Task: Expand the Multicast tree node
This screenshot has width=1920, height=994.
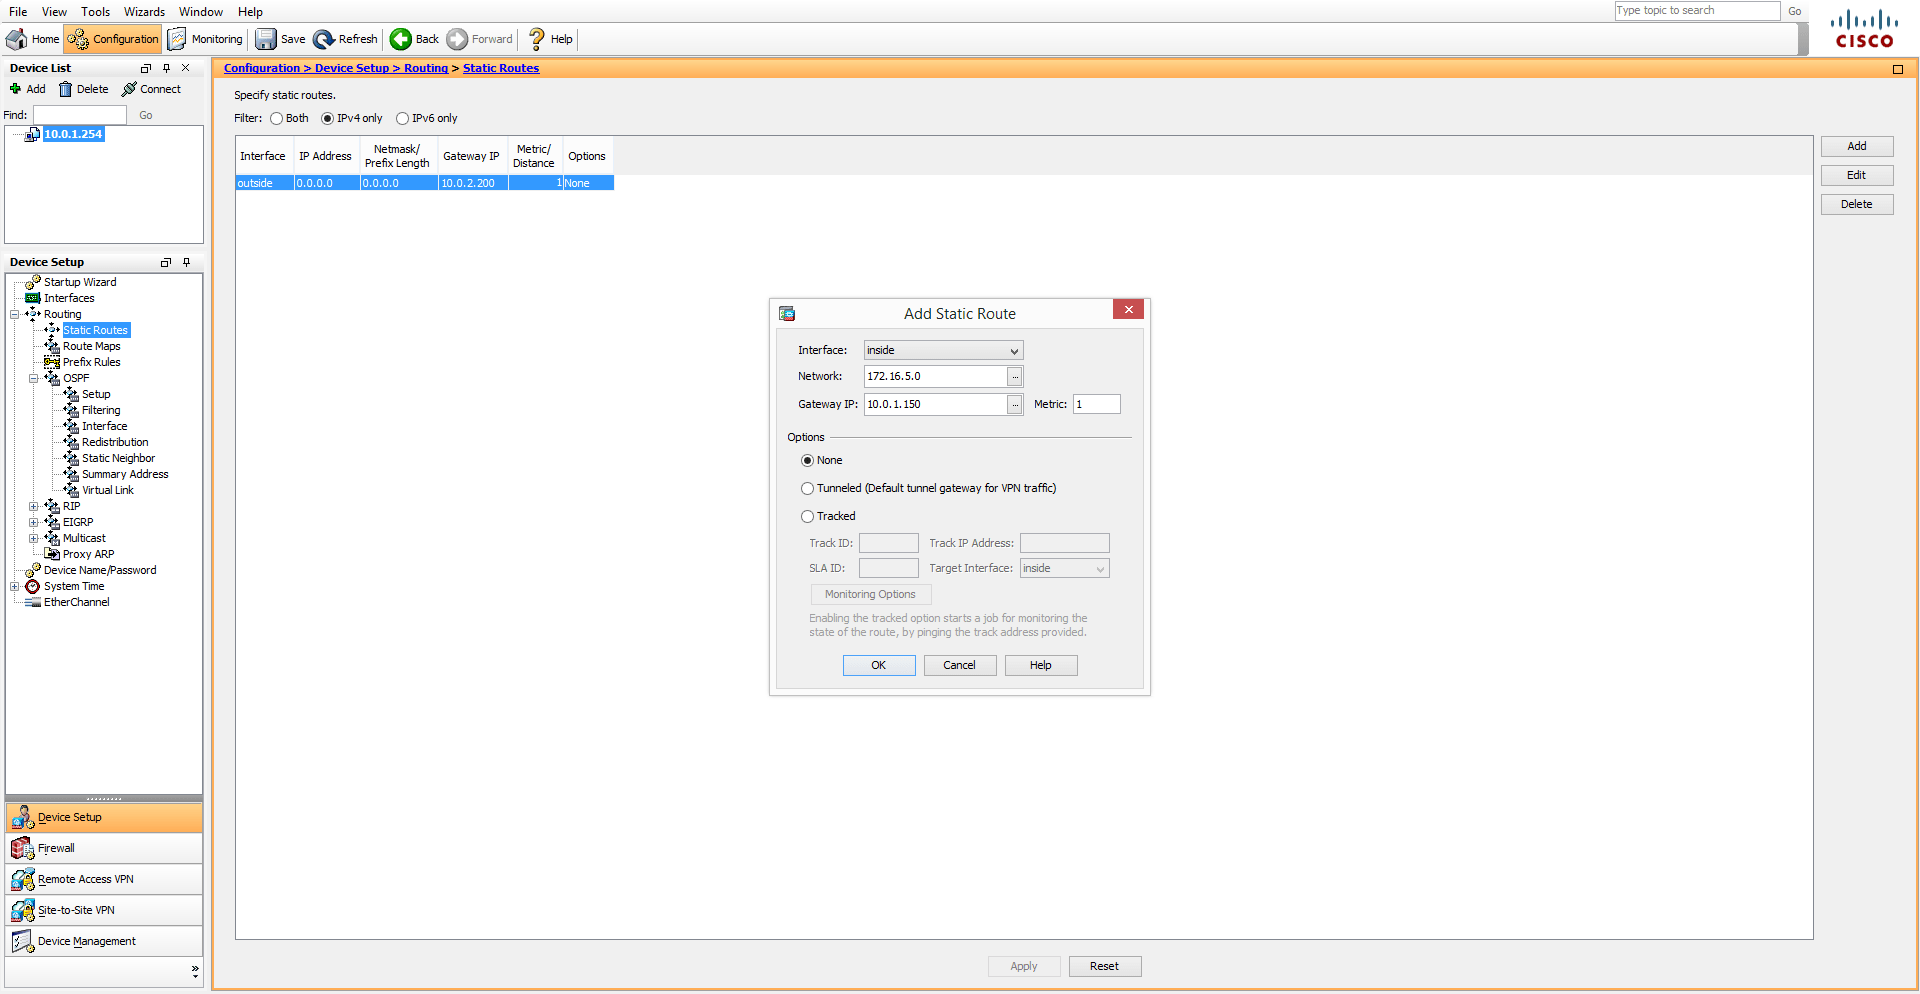Action: tap(34, 538)
